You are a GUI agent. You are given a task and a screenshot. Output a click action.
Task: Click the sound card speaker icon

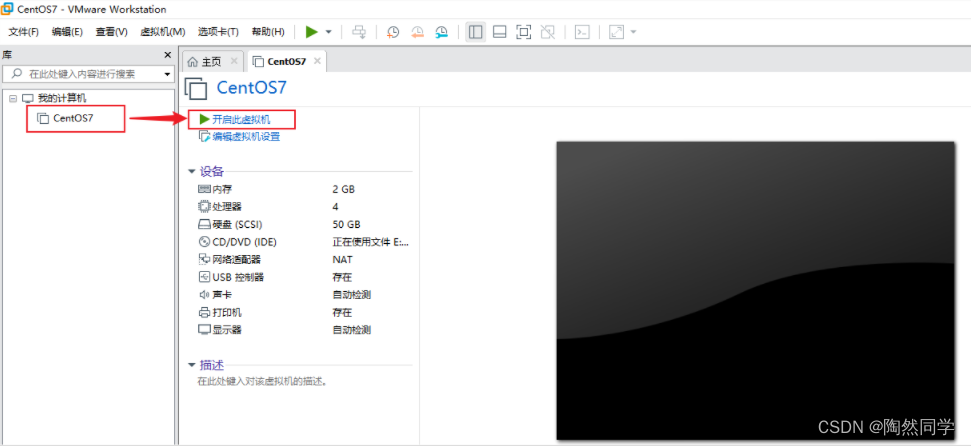[204, 295]
